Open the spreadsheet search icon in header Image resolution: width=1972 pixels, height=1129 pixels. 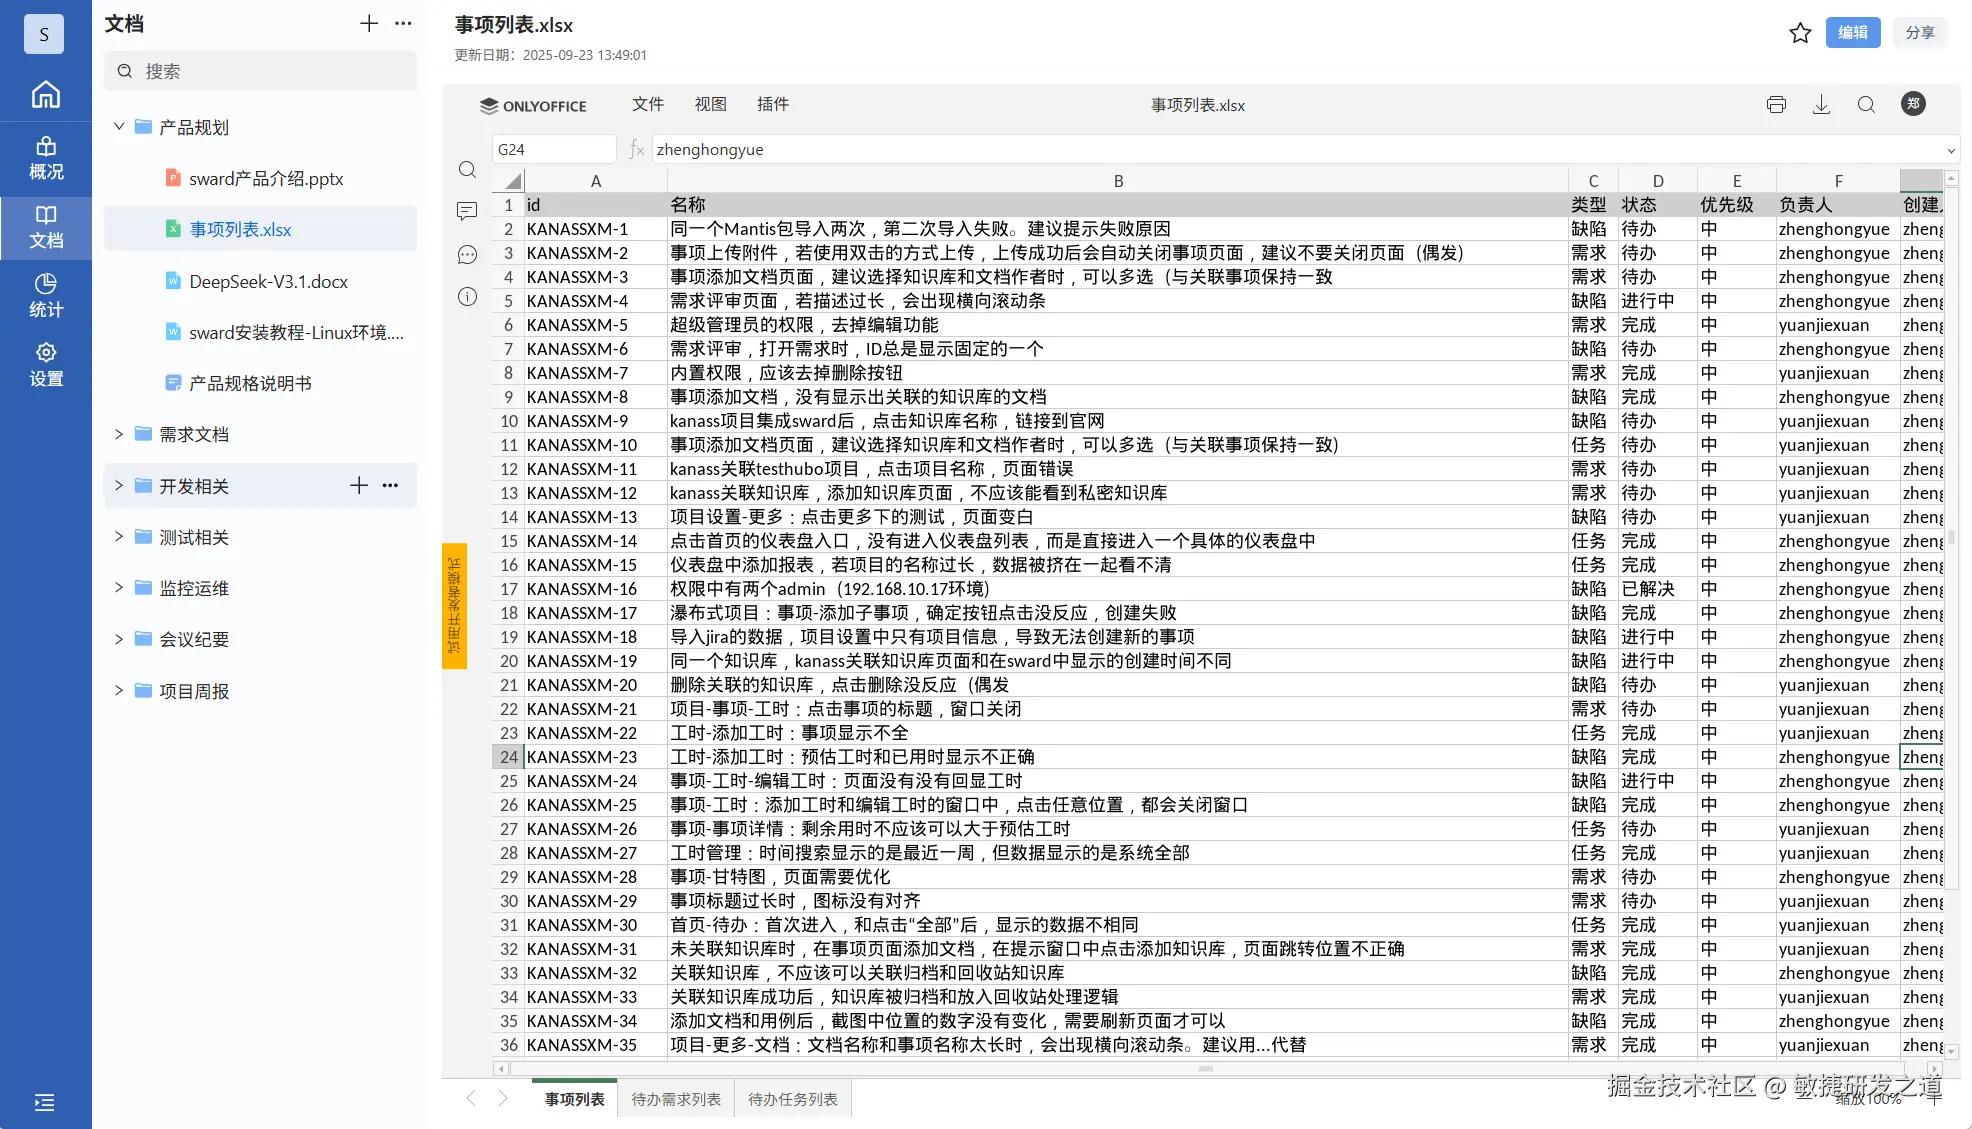pyautogui.click(x=1866, y=105)
